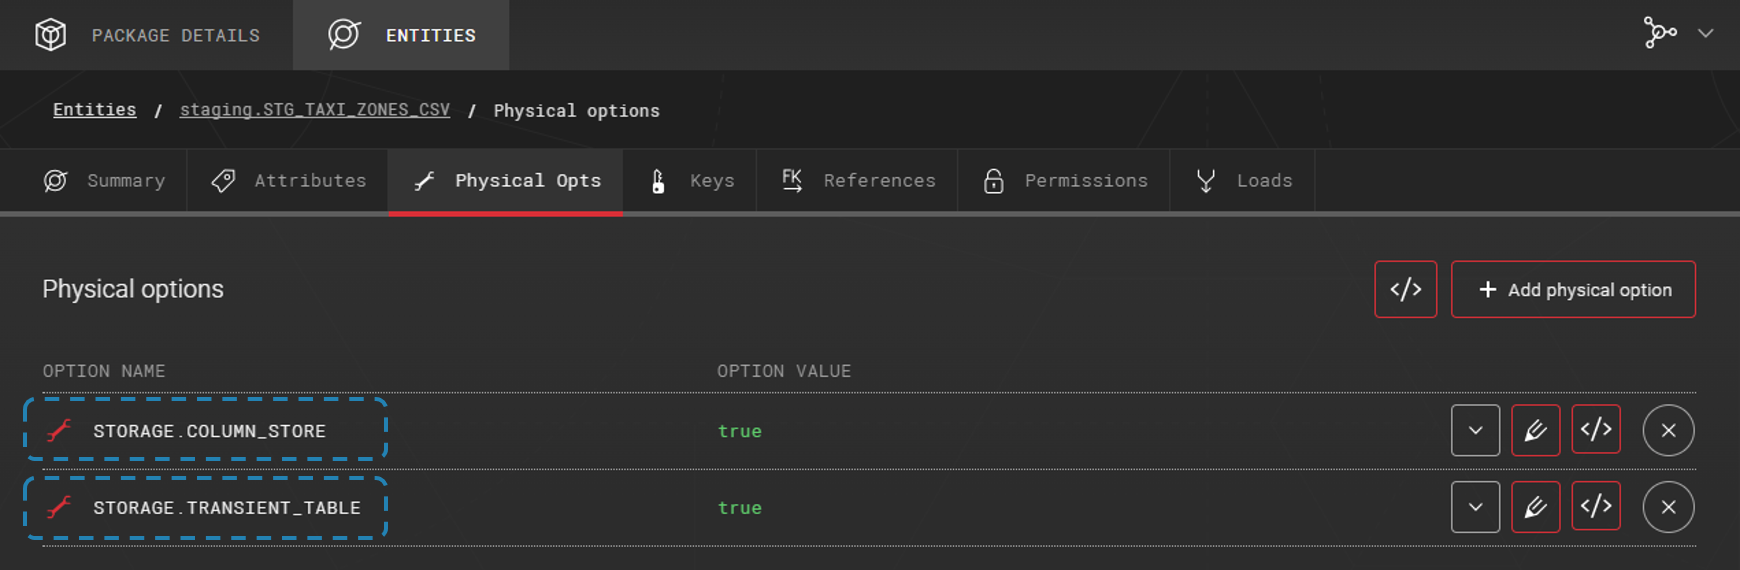Remove the STORAGE.COLUMN_STORE option with X icon
Viewport: 1740px width, 570px height.
point(1668,431)
